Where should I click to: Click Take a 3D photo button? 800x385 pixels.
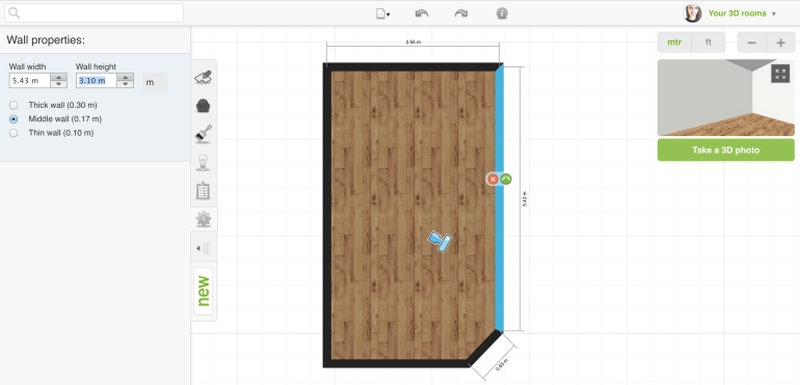click(726, 150)
